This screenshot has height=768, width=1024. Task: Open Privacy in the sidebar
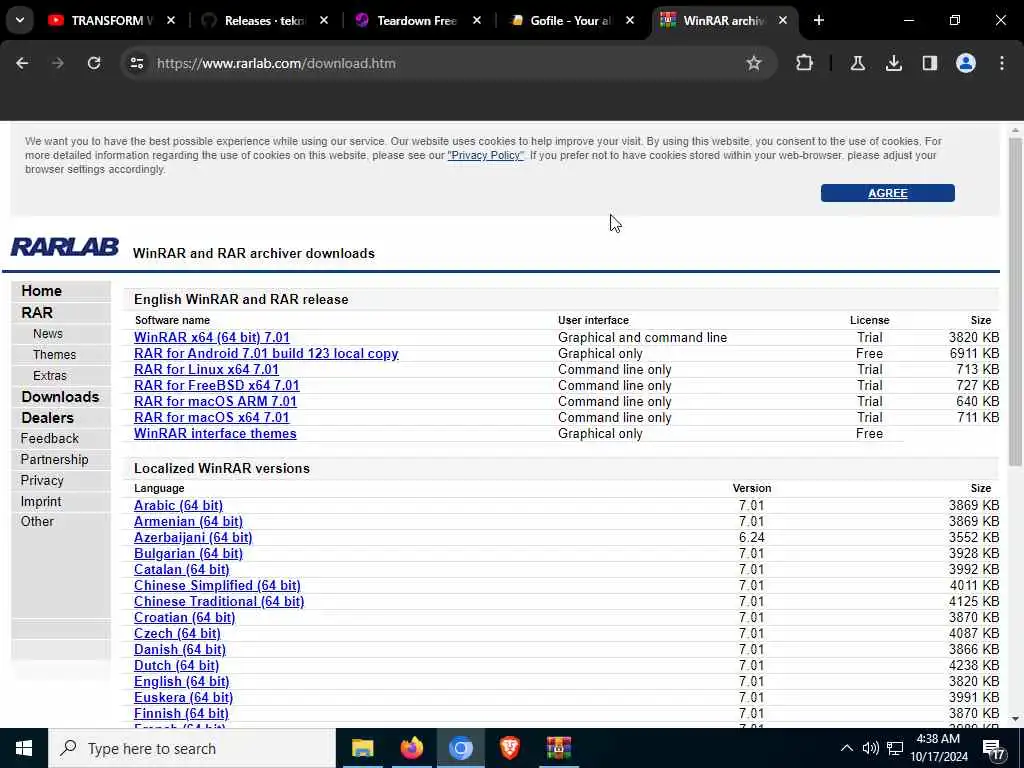coord(42,481)
